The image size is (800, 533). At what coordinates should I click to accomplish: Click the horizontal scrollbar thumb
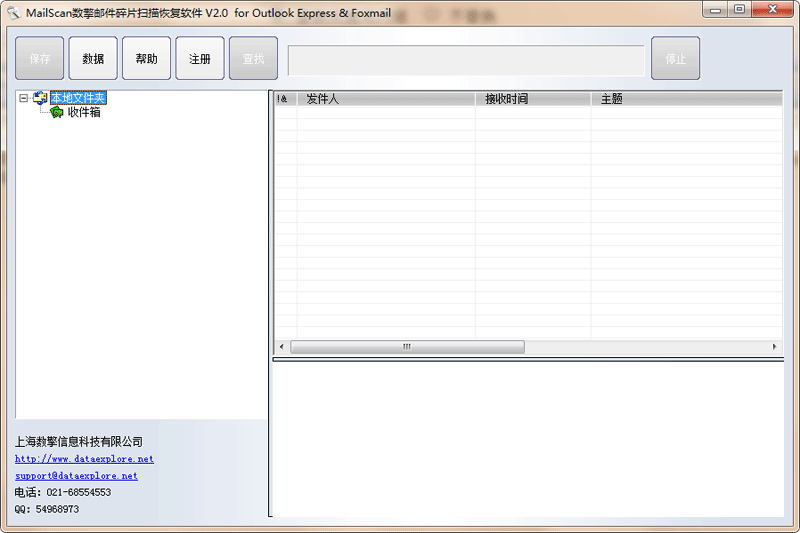407,347
